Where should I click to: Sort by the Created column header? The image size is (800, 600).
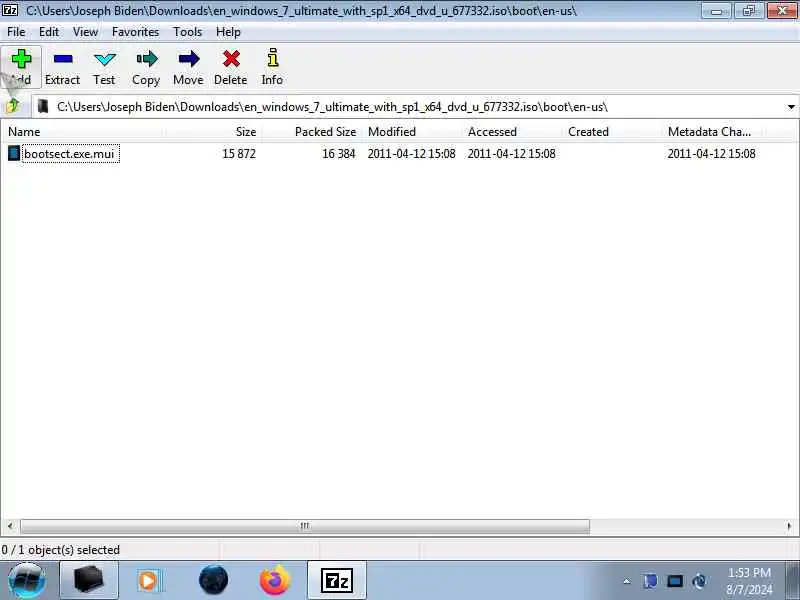click(612, 132)
